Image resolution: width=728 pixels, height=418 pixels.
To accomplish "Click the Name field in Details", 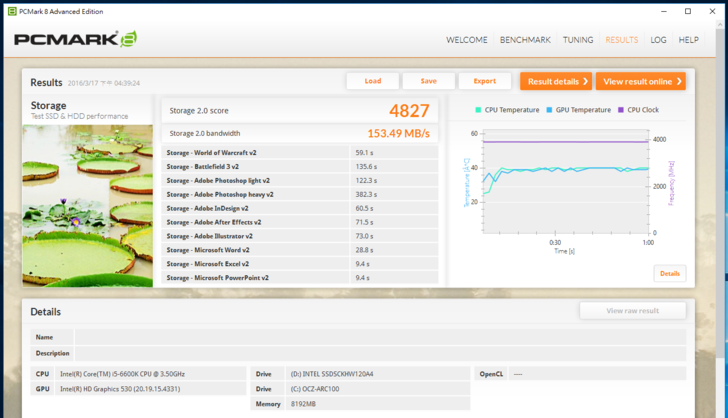I will [378, 337].
